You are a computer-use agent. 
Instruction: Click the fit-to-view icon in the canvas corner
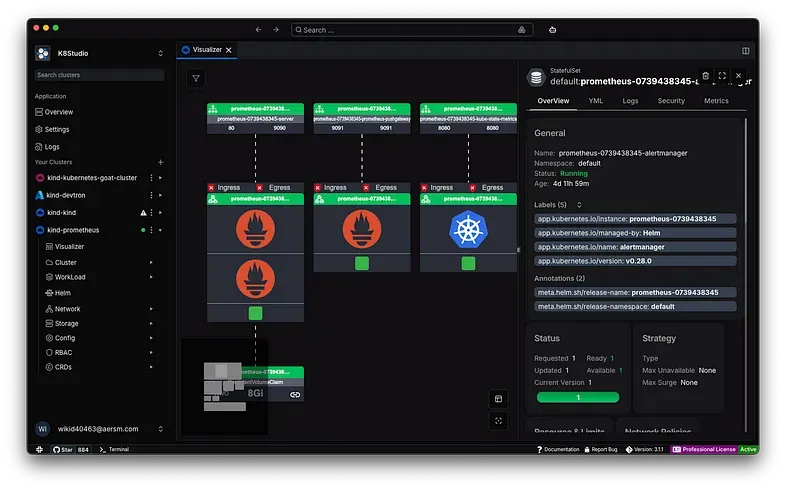[498, 421]
